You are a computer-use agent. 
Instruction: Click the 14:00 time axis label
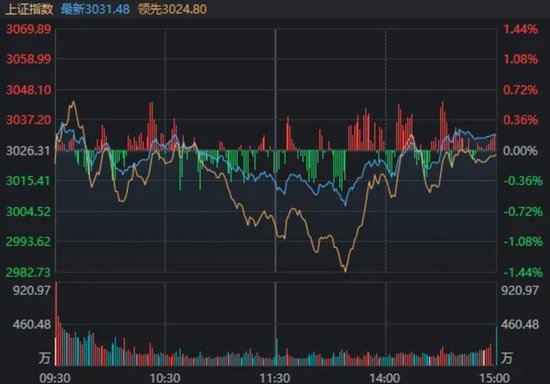[x=385, y=378]
